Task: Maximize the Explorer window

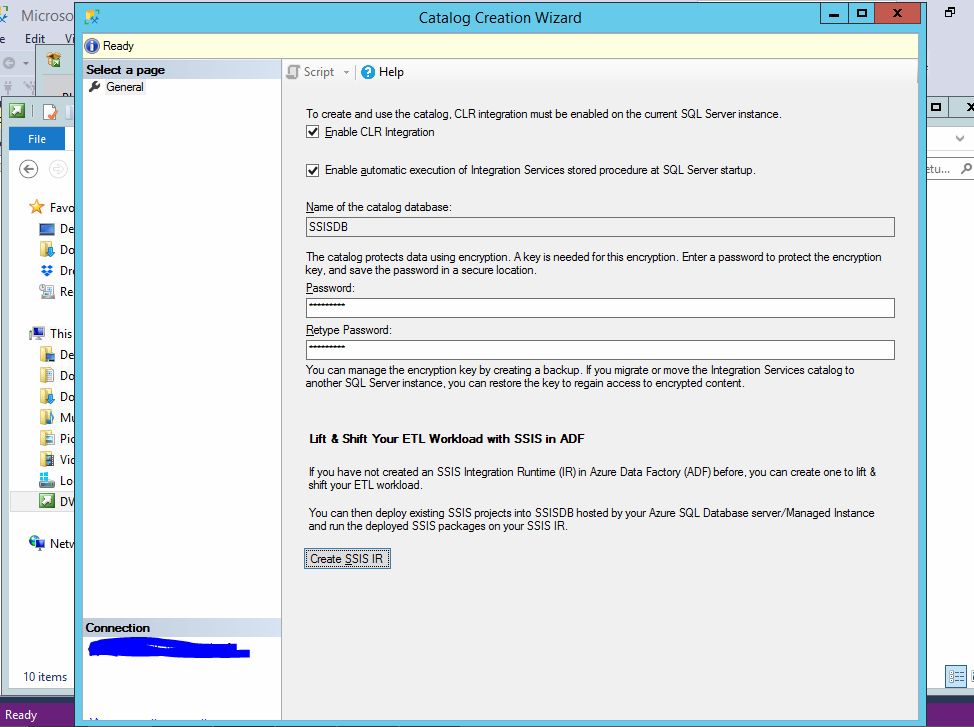Action: [x=936, y=107]
